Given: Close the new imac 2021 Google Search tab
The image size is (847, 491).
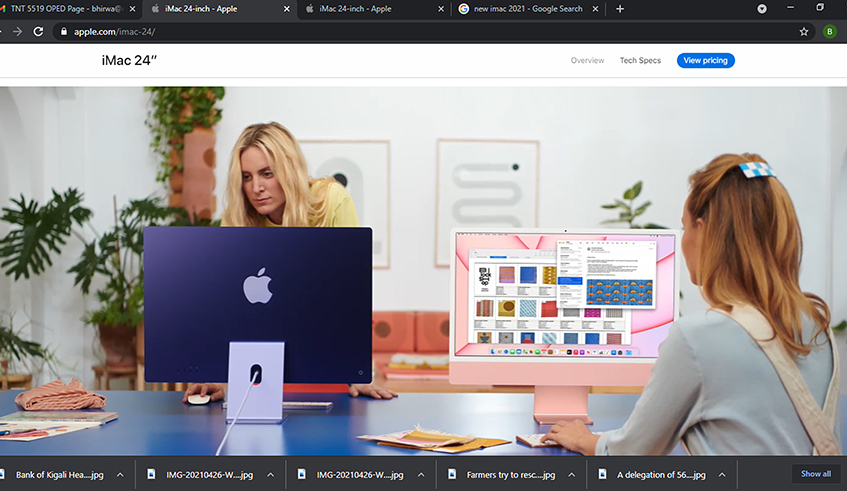Looking at the screenshot, I should (x=594, y=9).
